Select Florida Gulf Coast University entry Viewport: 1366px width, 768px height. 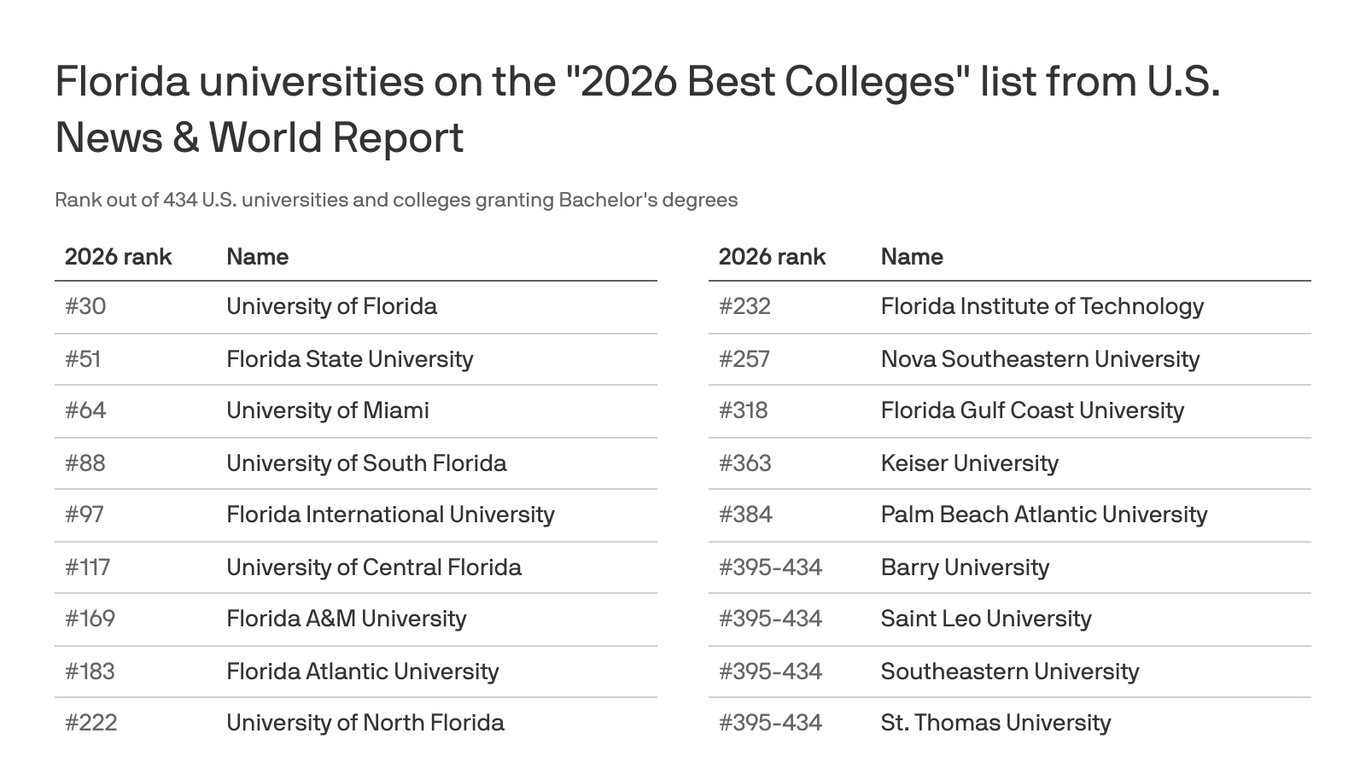click(1032, 410)
